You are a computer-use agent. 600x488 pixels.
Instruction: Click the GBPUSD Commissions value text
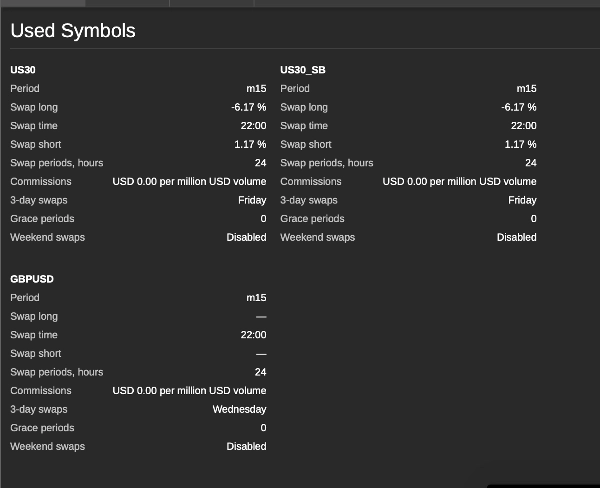point(189,390)
